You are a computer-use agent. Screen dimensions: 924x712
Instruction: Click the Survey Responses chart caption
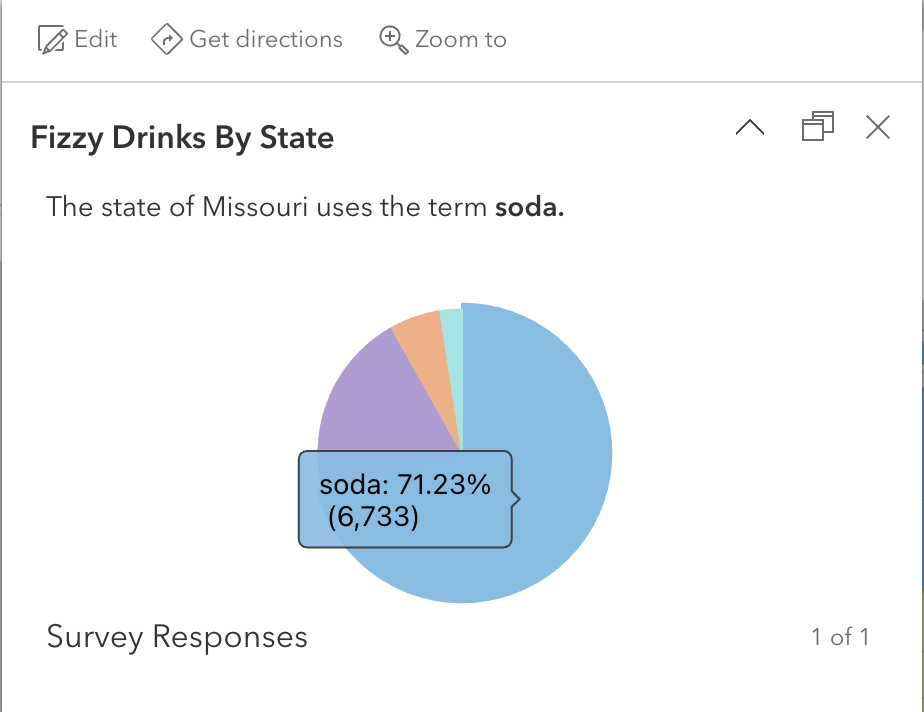point(177,637)
